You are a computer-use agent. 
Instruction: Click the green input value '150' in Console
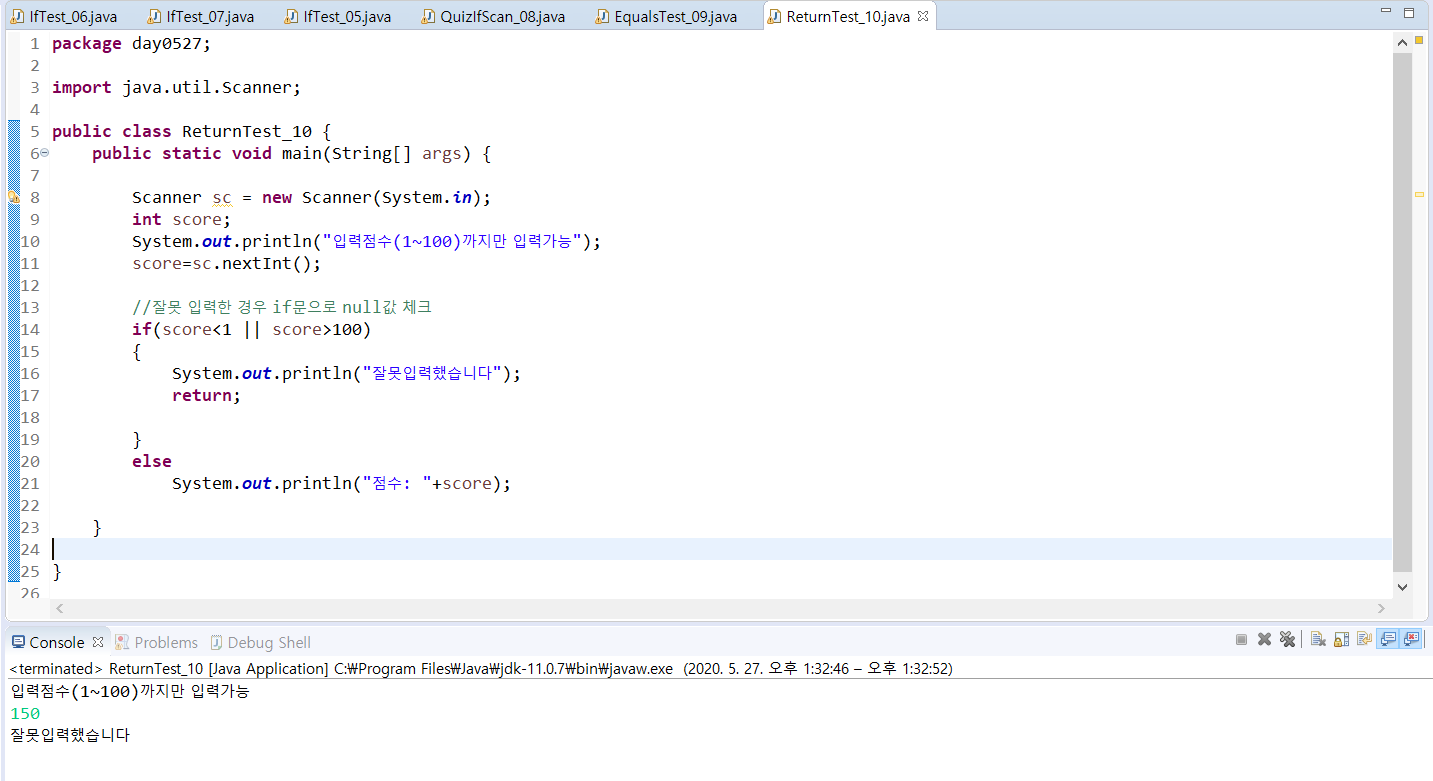tap(25, 714)
